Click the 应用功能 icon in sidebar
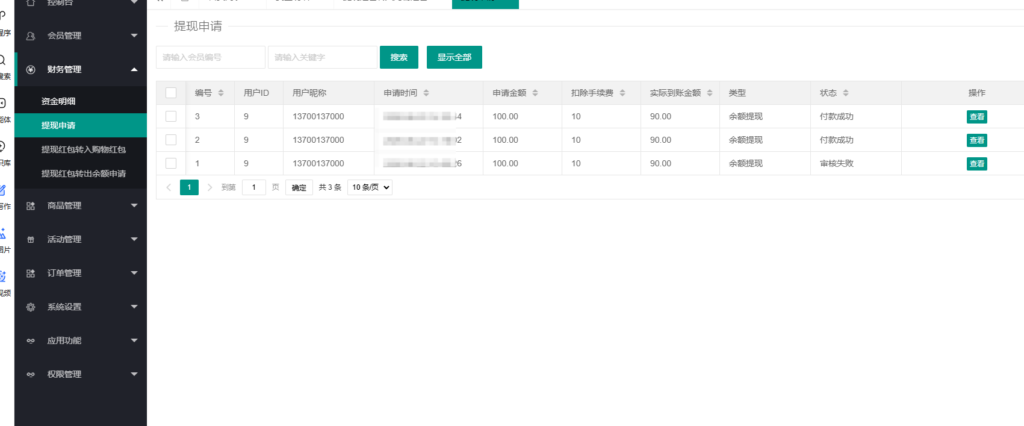This screenshot has height=426, width=1024. pos(30,341)
